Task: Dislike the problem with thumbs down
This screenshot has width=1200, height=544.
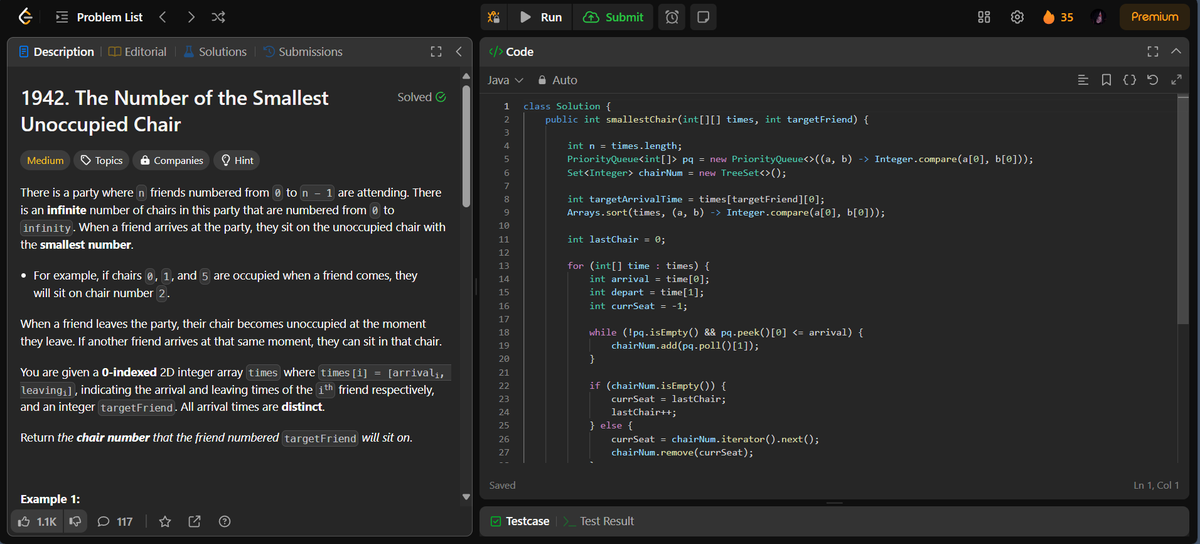Action: point(74,521)
